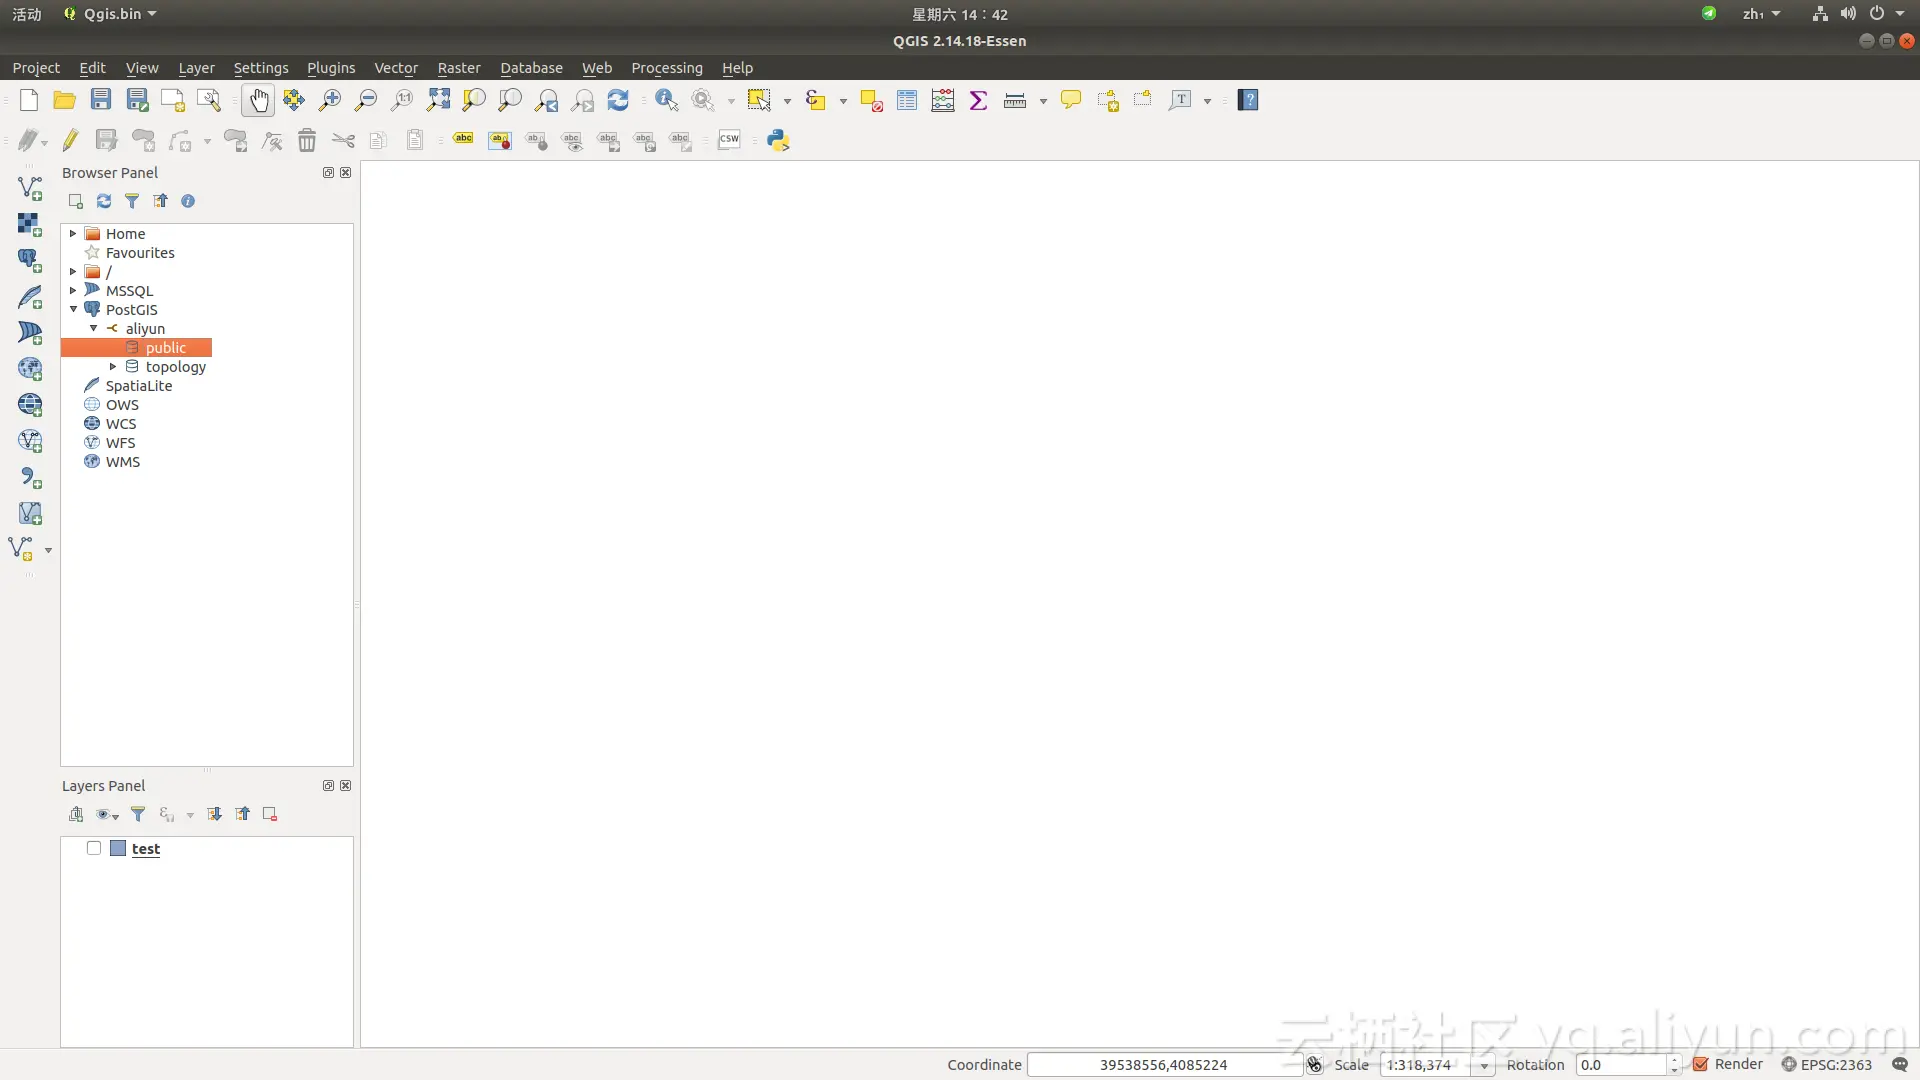1920x1080 pixels.
Task: Open the Python Console
Action: [778, 140]
